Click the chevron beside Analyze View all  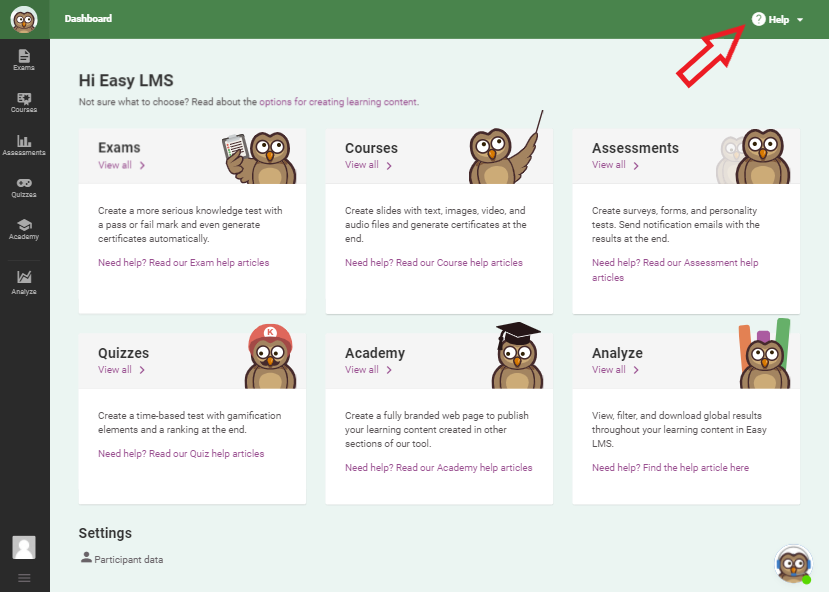[x=636, y=370]
